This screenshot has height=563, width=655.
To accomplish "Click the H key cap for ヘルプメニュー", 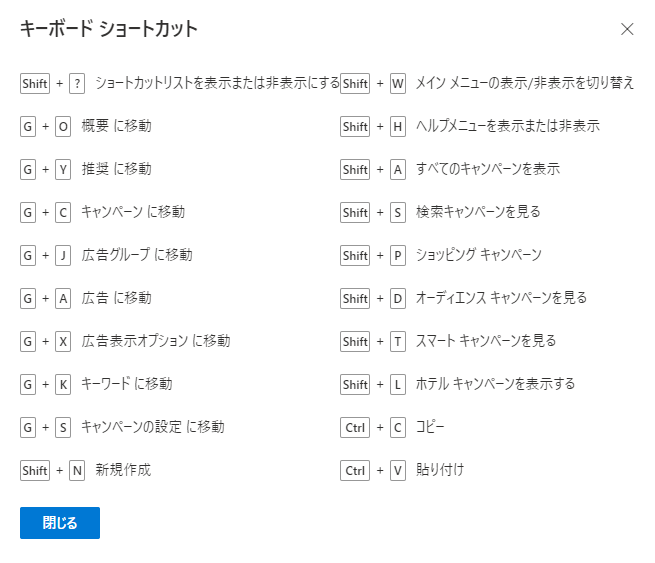I will click(397, 126).
